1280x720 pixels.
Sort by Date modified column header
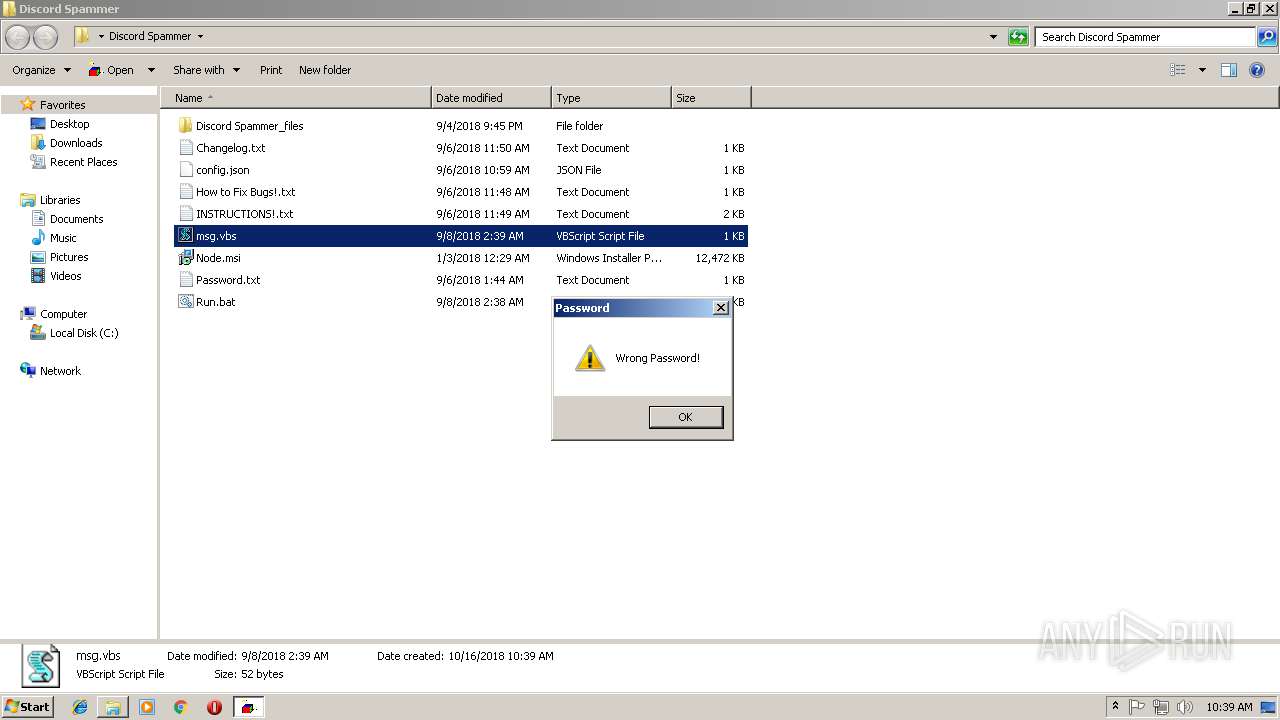coord(491,98)
